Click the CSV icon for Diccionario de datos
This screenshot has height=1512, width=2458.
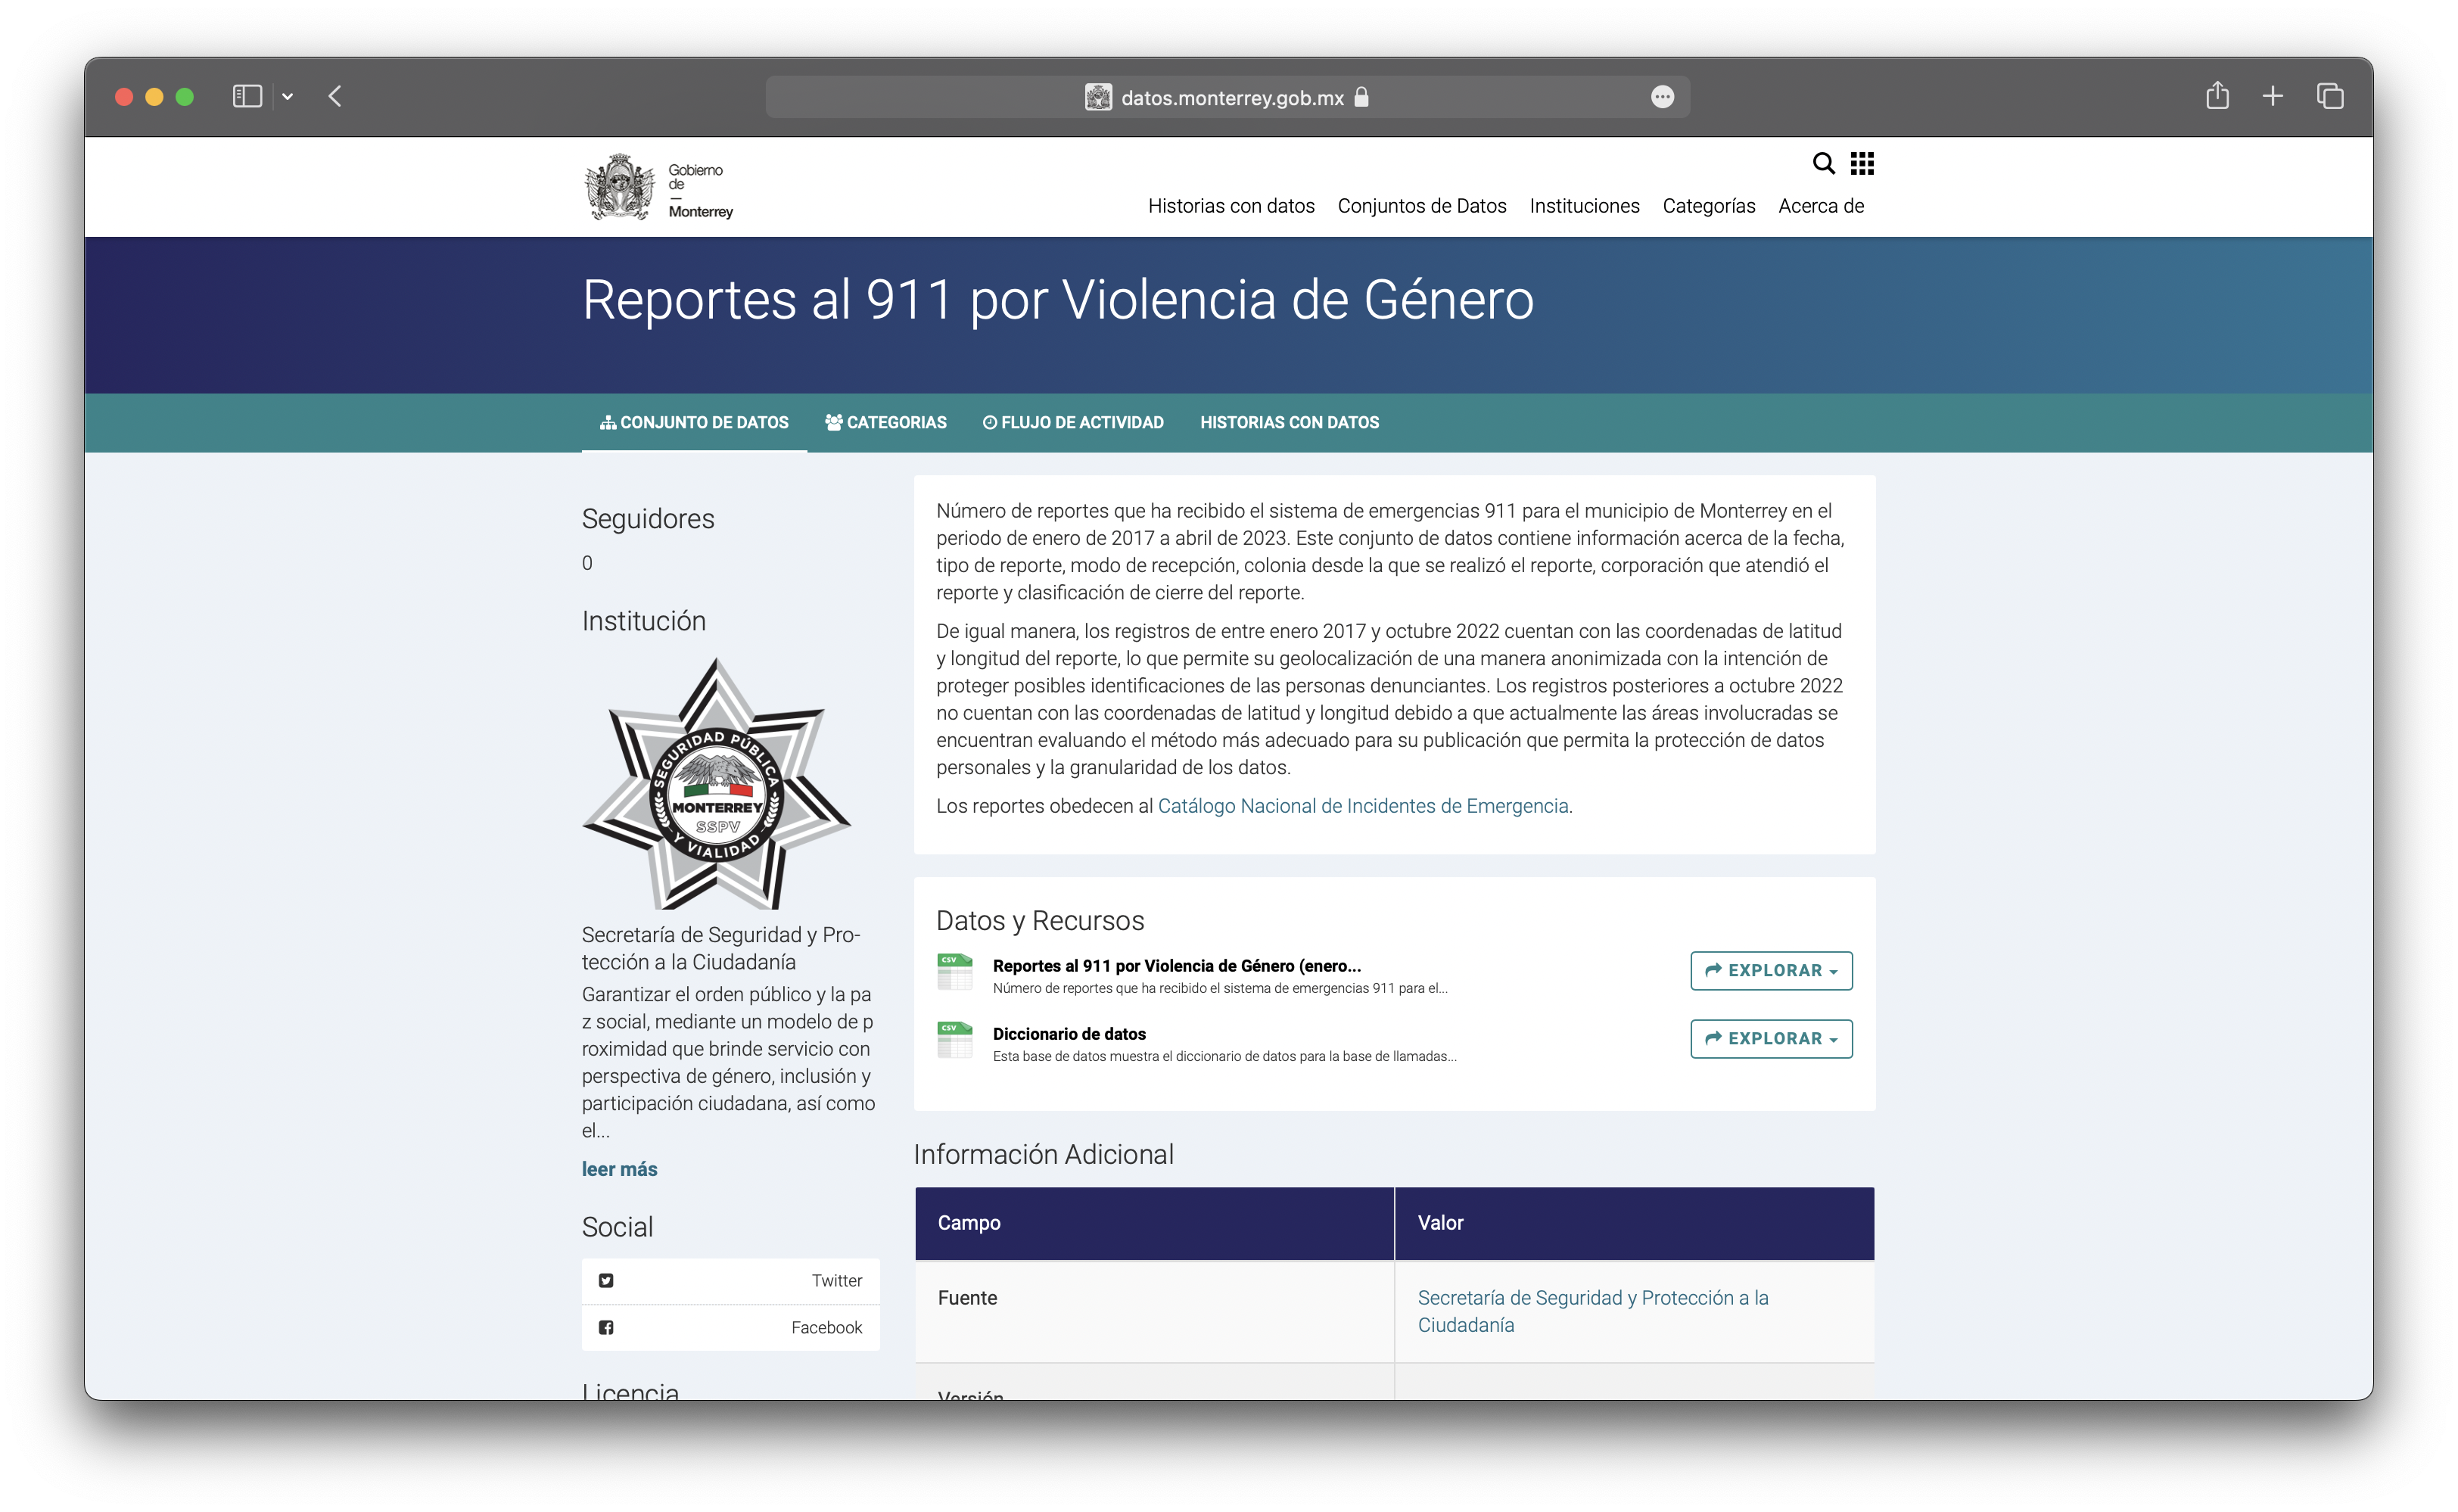pos(954,1040)
